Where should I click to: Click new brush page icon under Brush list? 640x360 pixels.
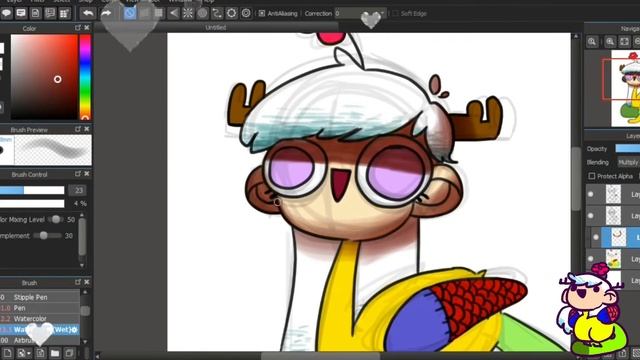coord(8,353)
